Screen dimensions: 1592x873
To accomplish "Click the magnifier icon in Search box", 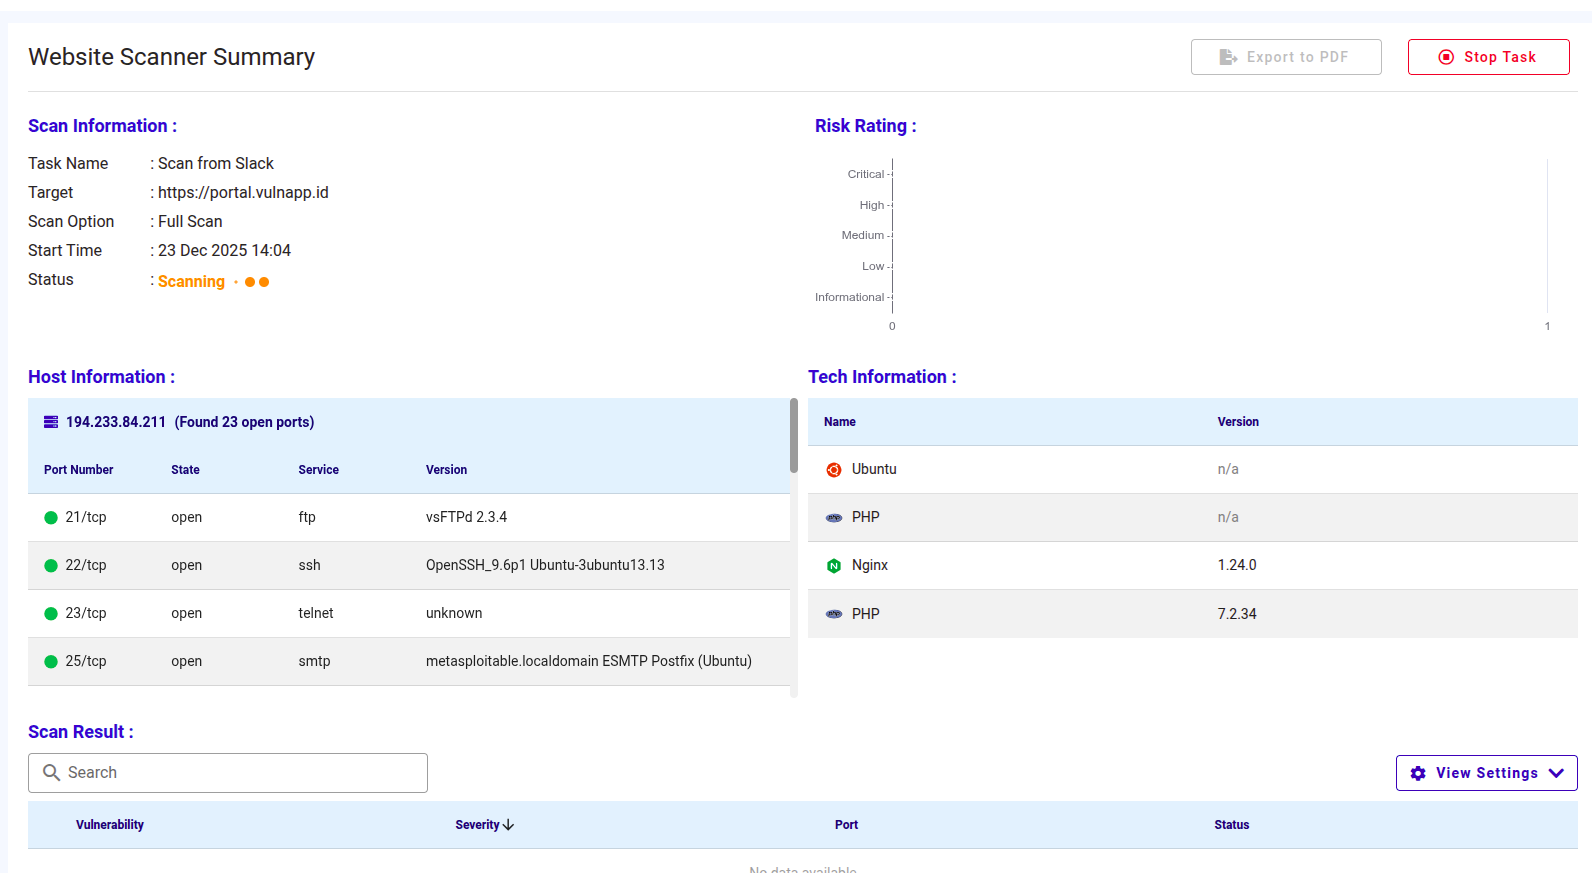I will pyautogui.click(x=52, y=773).
